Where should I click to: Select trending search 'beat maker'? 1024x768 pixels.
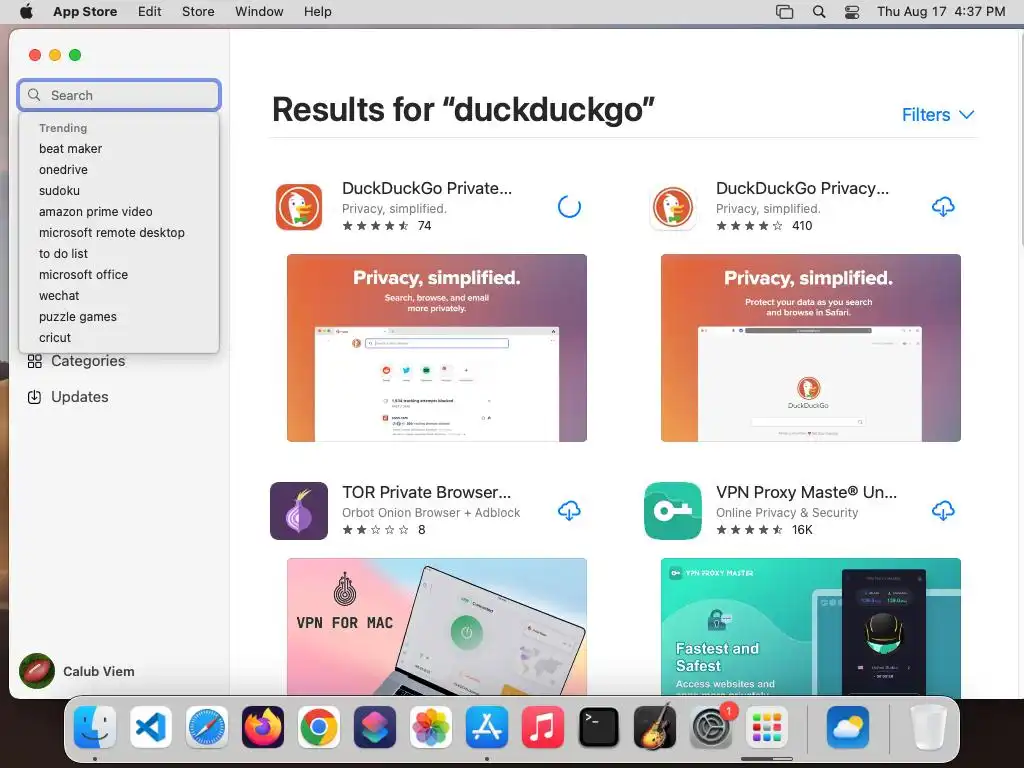[x=71, y=149]
